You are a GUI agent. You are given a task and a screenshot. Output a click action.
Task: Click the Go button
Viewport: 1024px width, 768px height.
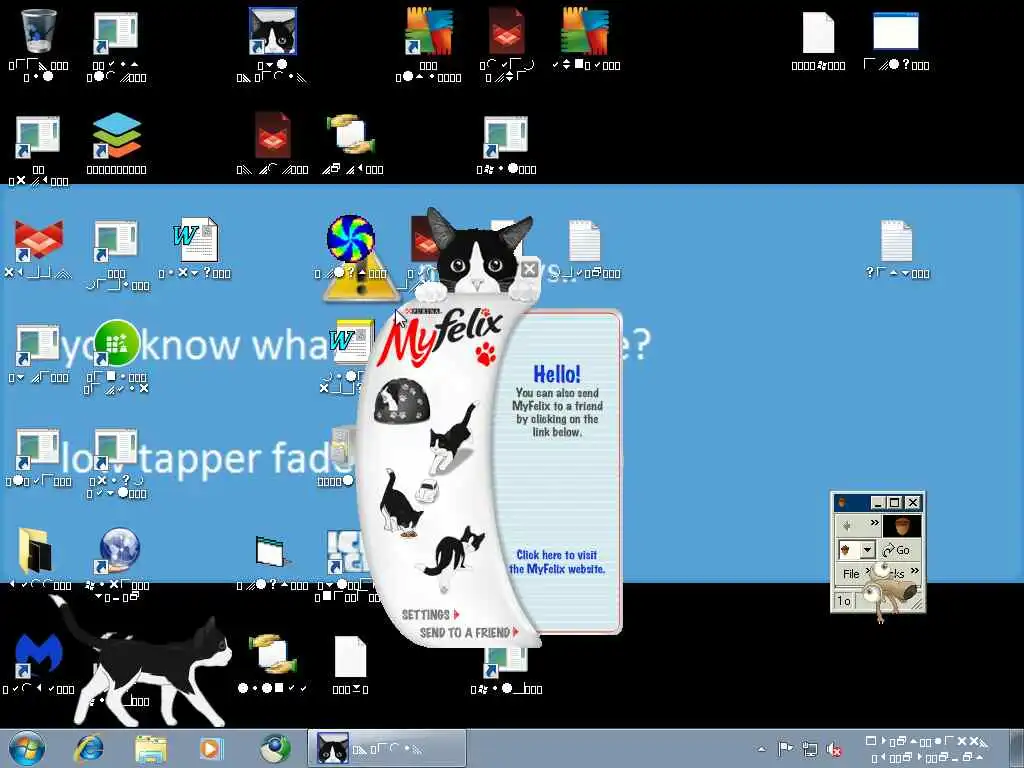coord(897,550)
